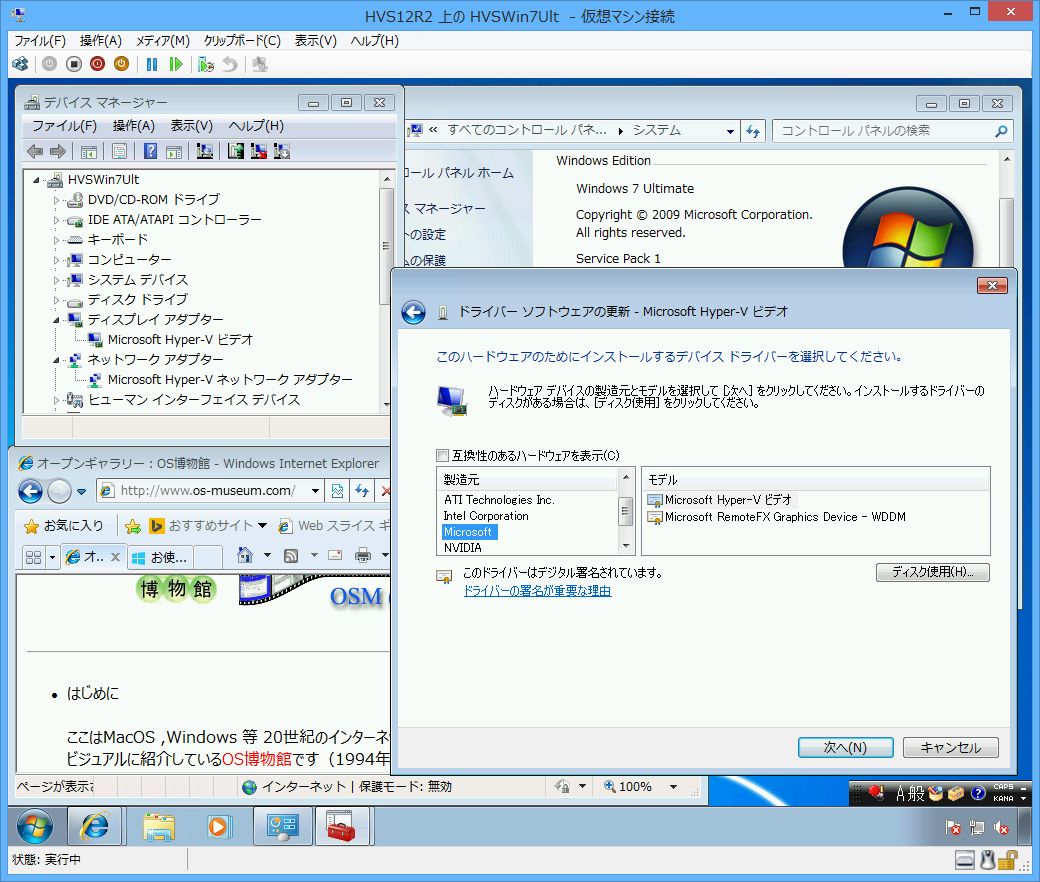Toggle CAPS lock on IME bar

1003,787
